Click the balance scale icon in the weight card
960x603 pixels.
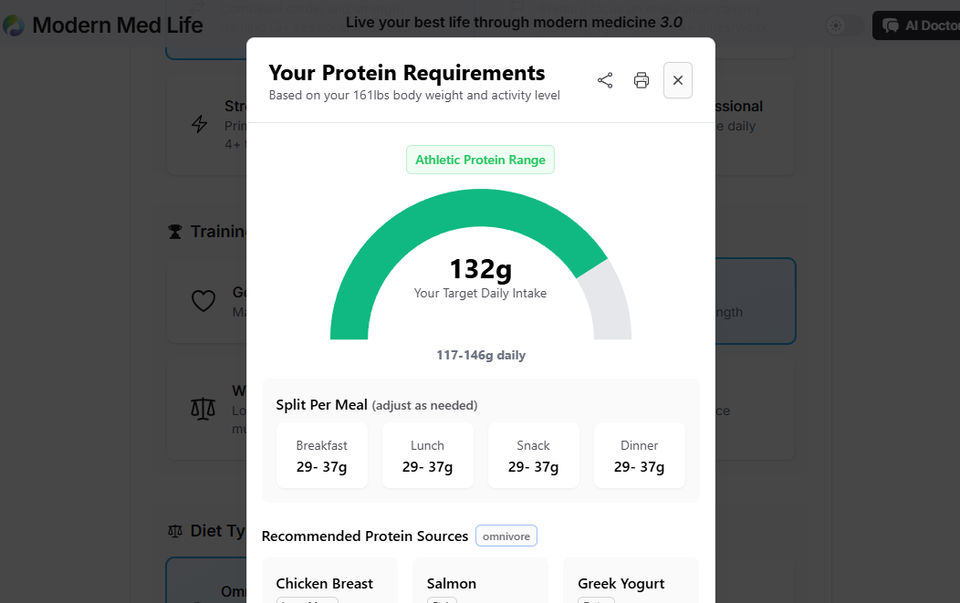(203, 408)
